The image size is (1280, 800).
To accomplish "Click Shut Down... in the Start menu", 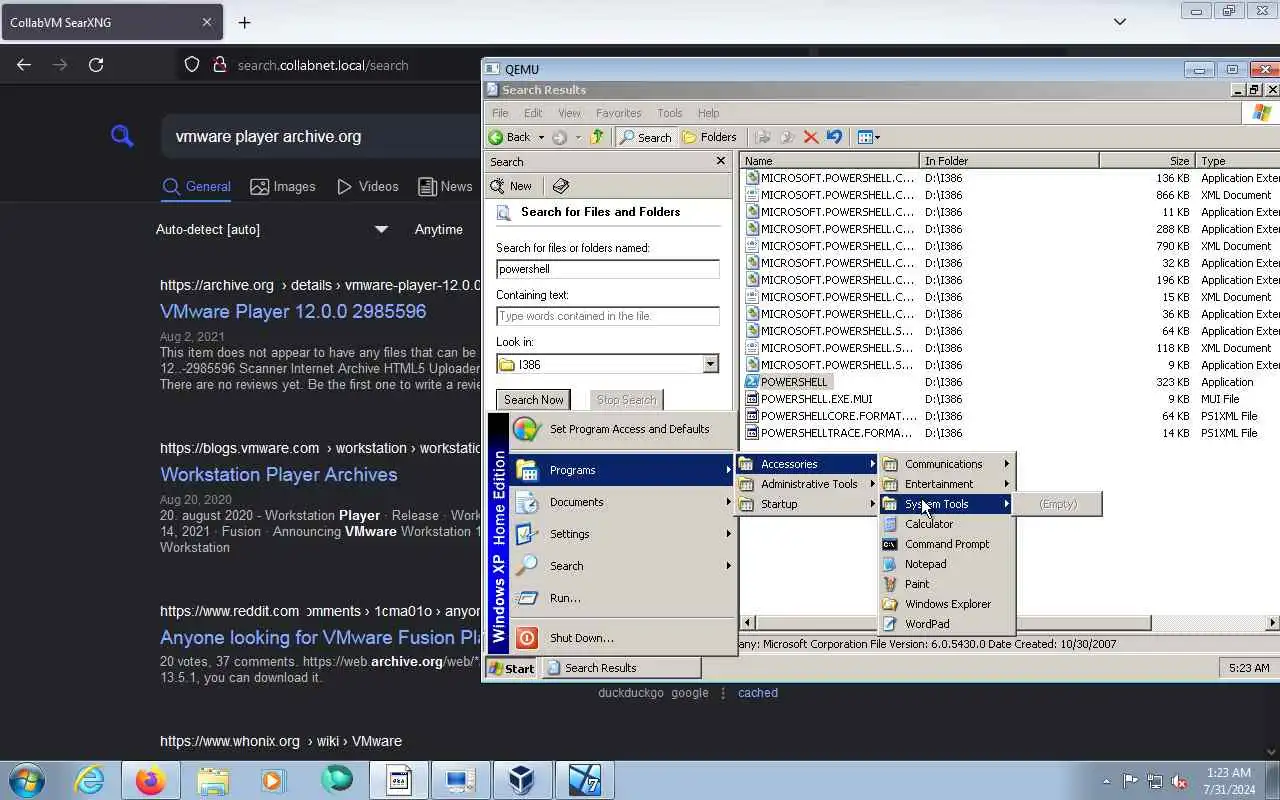I will point(622,638).
